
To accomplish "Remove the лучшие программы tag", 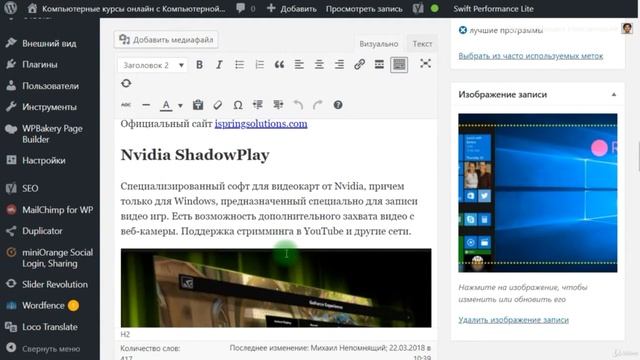I will (462, 30).
